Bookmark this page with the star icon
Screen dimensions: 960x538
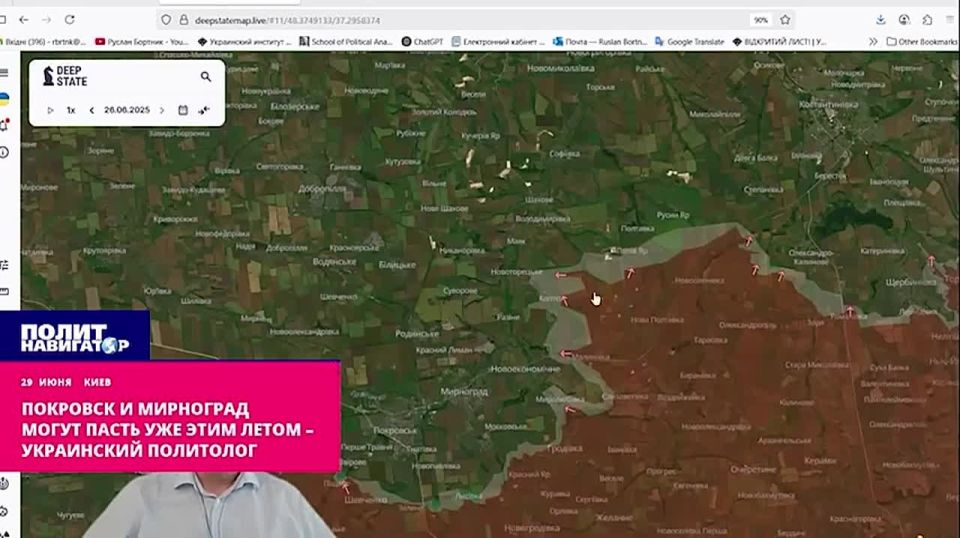pos(785,19)
